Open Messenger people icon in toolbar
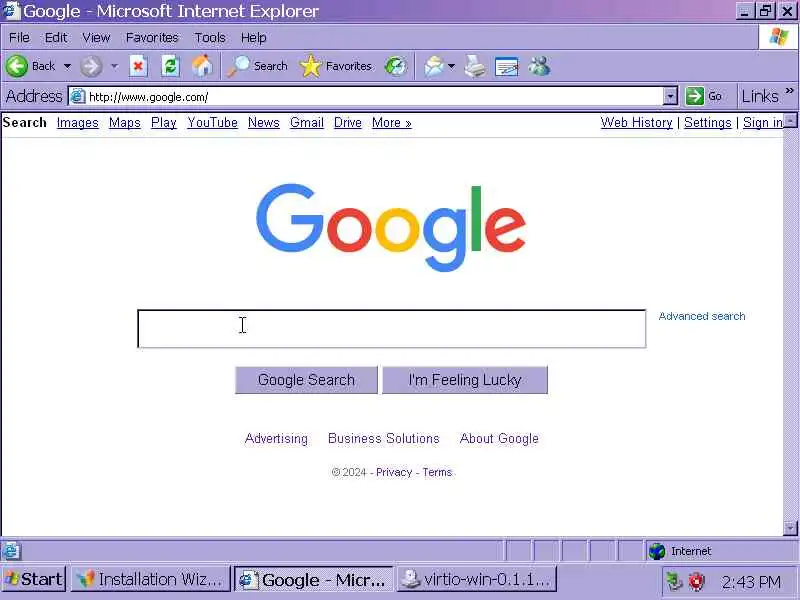This screenshot has width=800, height=600. (539, 66)
